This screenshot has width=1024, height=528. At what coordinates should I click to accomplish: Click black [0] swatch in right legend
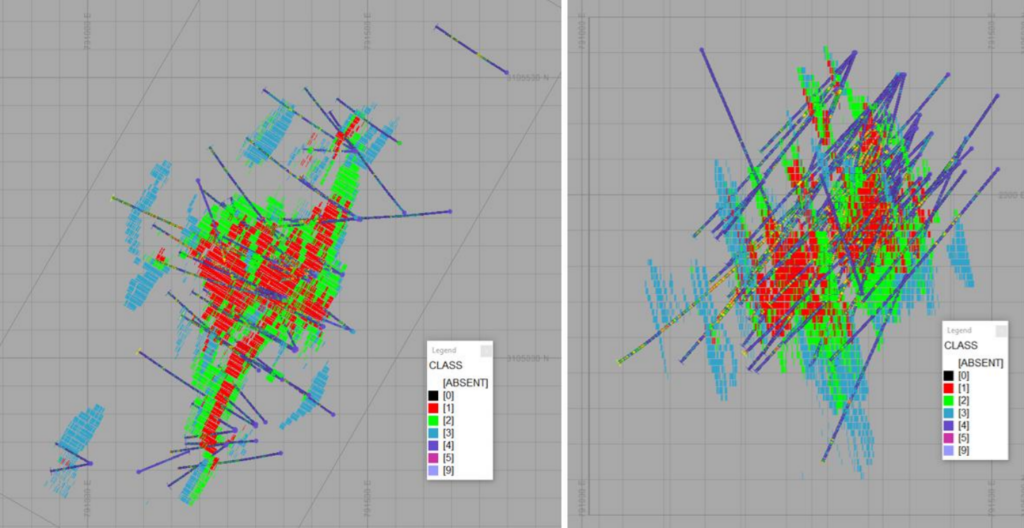(948, 376)
